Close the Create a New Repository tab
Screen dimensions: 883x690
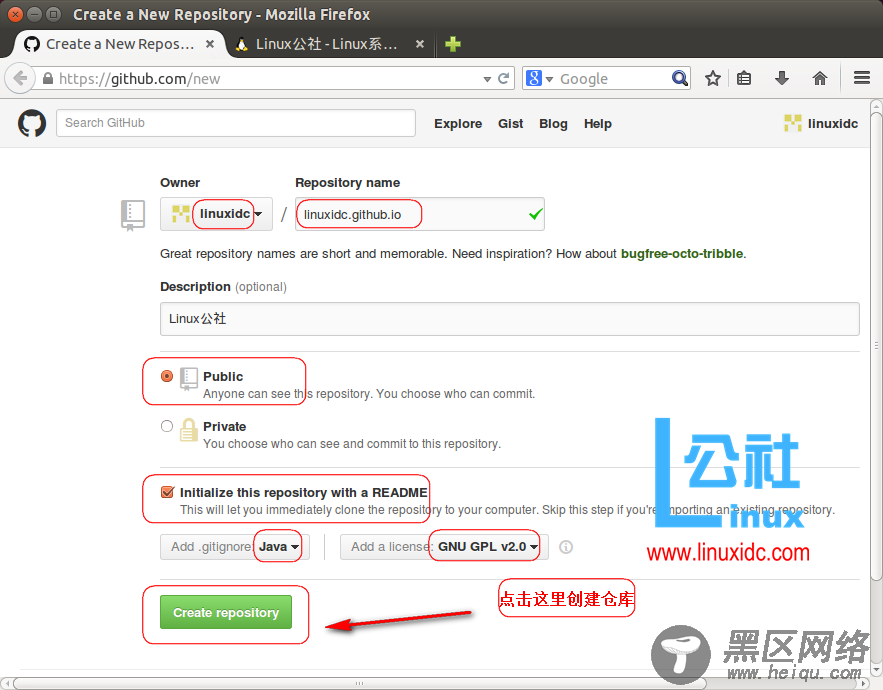209,43
